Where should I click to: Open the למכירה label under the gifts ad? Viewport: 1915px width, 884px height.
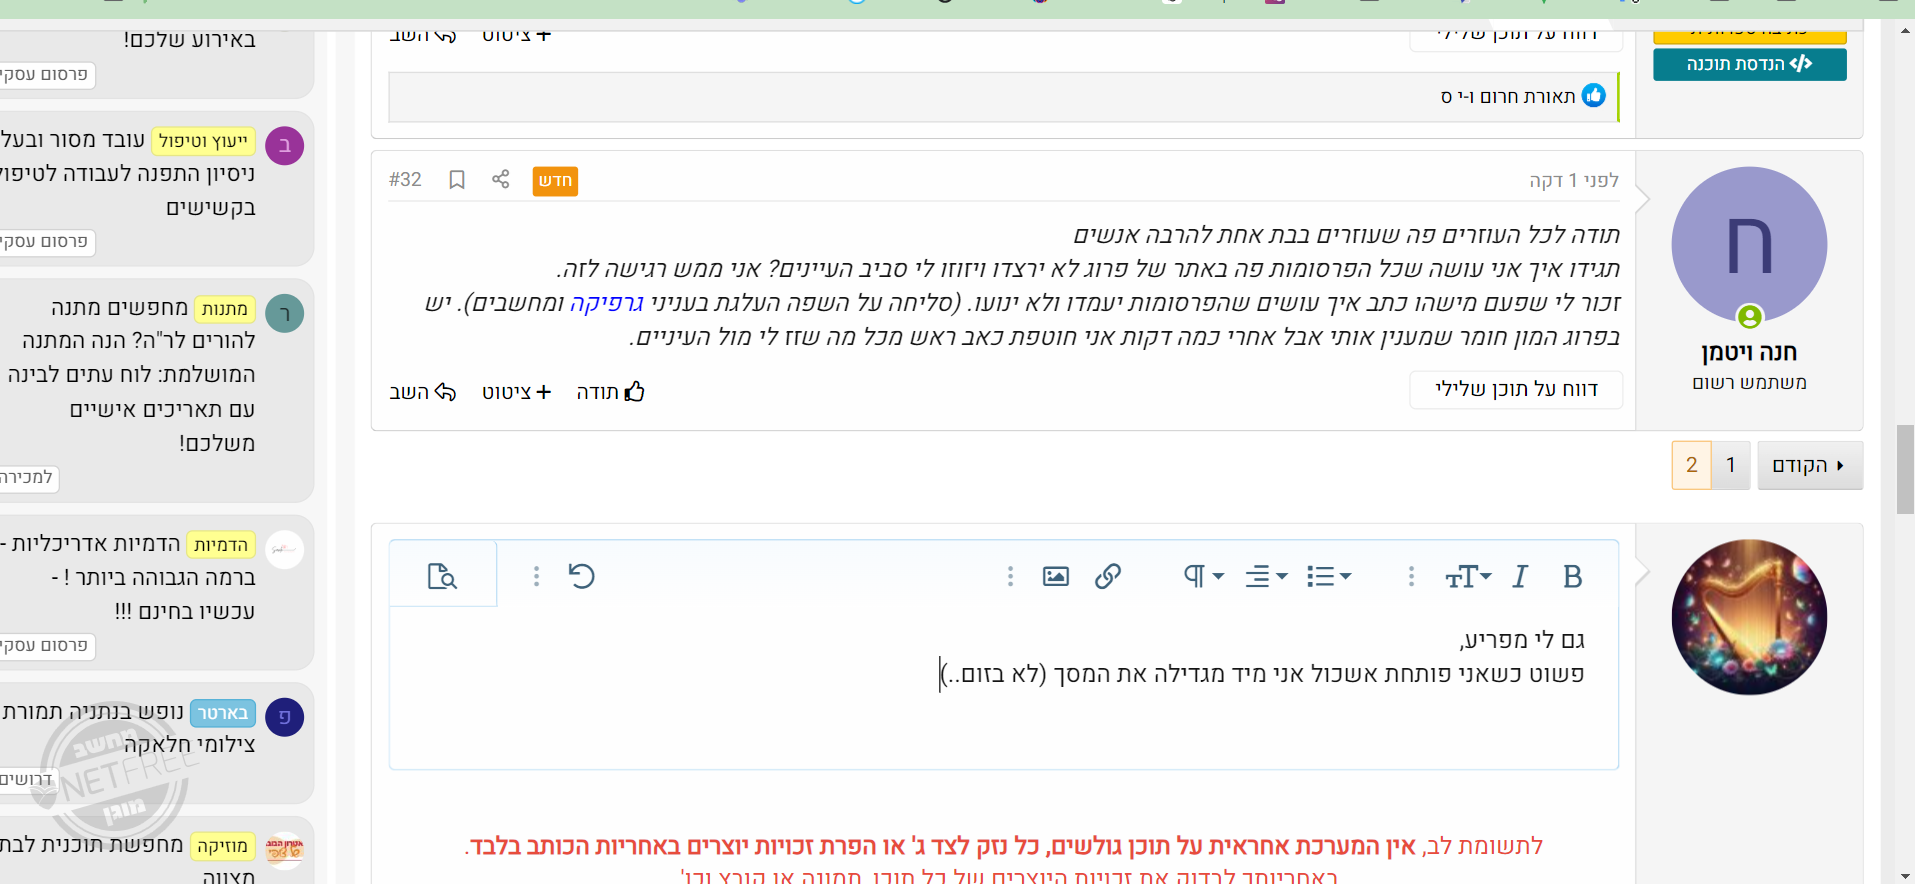click(27, 478)
